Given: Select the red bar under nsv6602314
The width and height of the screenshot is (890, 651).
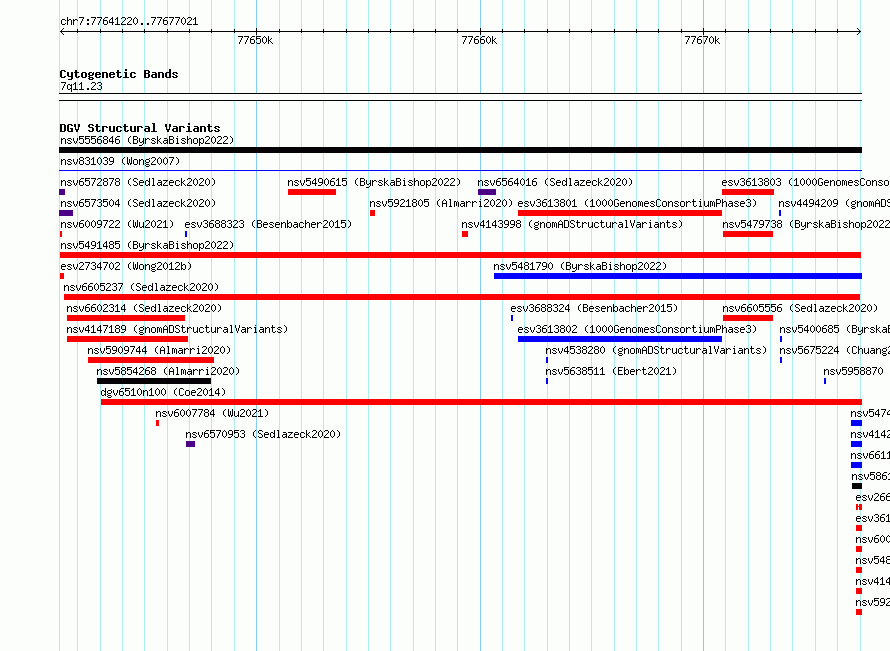Looking at the screenshot, I should [126, 318].
